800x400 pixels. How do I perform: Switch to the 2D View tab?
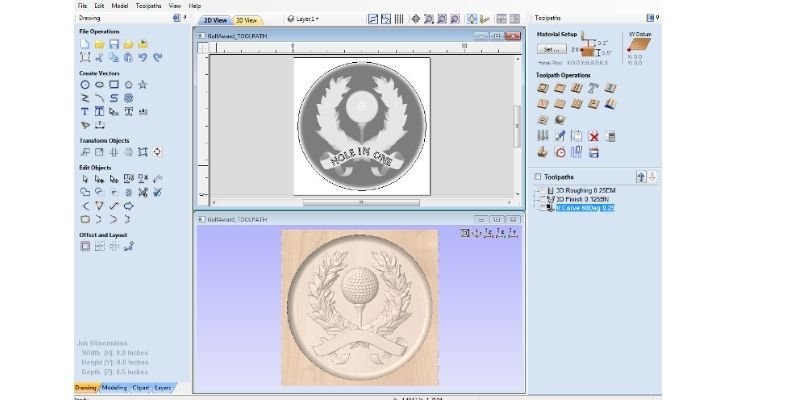215,20
